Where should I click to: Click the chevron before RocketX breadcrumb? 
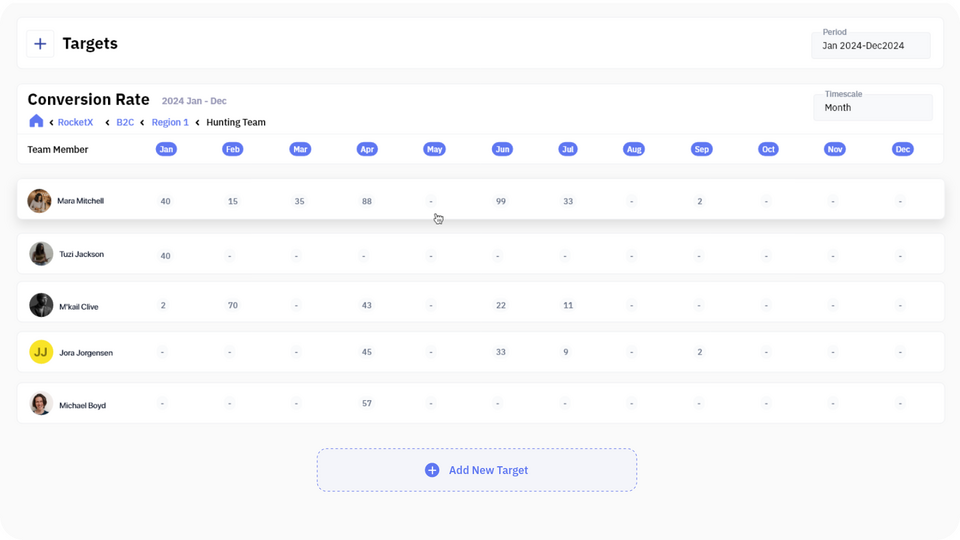click(51, 122)
